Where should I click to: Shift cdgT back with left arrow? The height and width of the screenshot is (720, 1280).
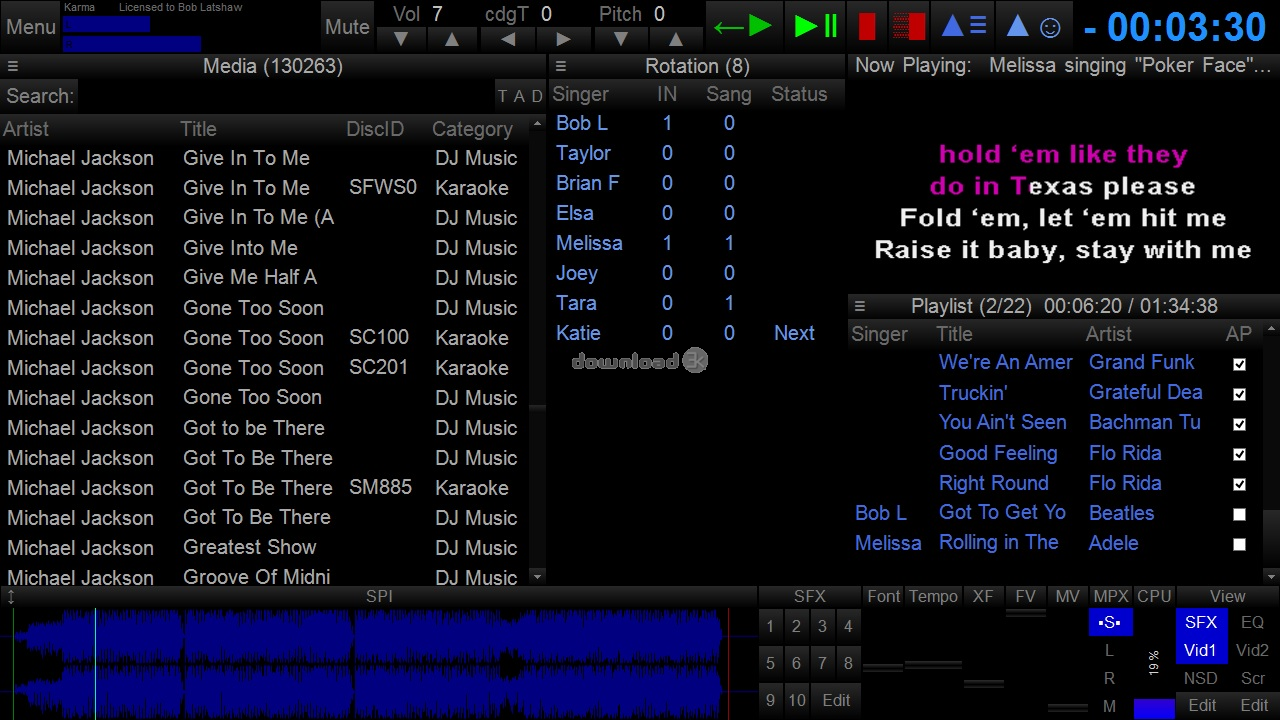(x=508, y=40)
